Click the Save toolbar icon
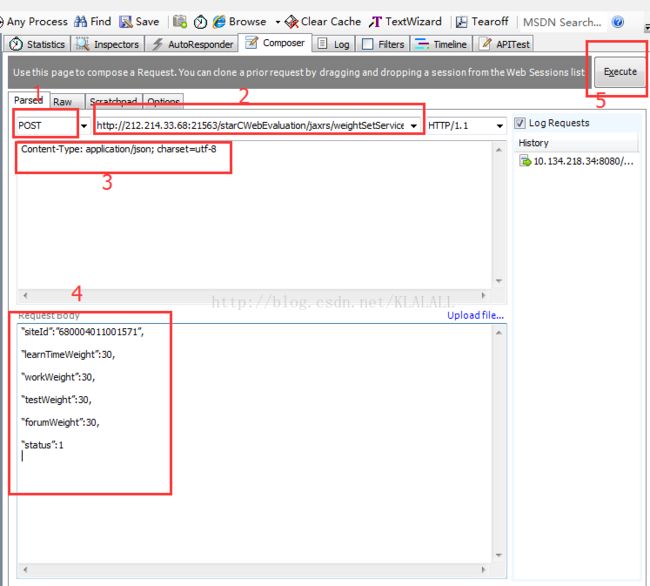650x586 pixels. (126, 21)
